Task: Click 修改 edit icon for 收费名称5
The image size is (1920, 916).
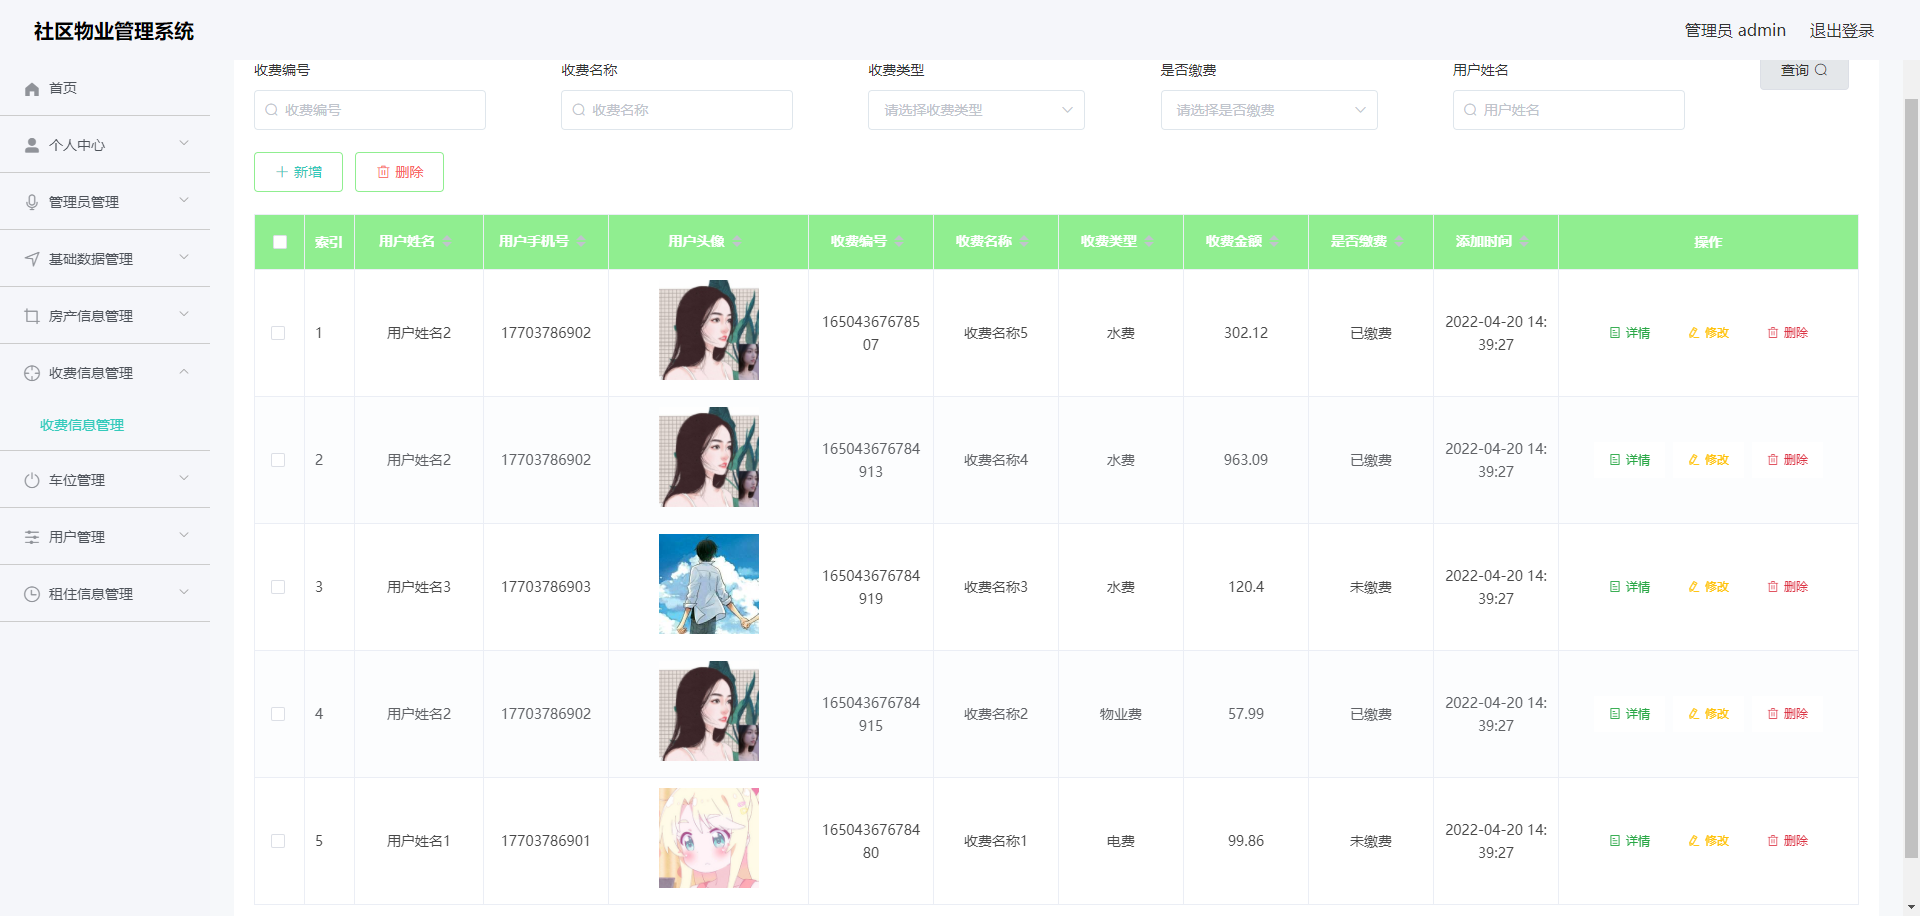Action: click(x=1694, y=333)
